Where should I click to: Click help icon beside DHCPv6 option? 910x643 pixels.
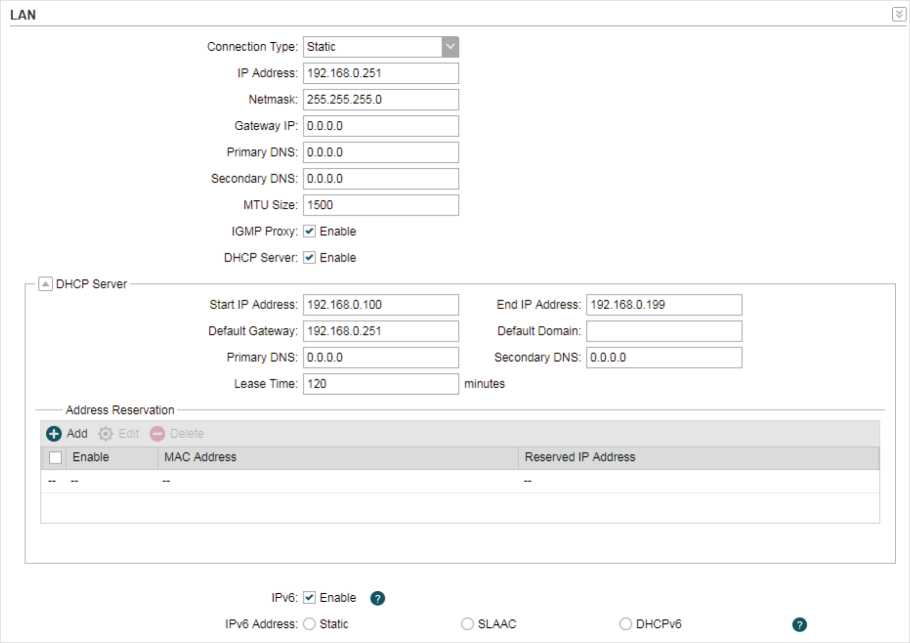(x=799, y=624)
